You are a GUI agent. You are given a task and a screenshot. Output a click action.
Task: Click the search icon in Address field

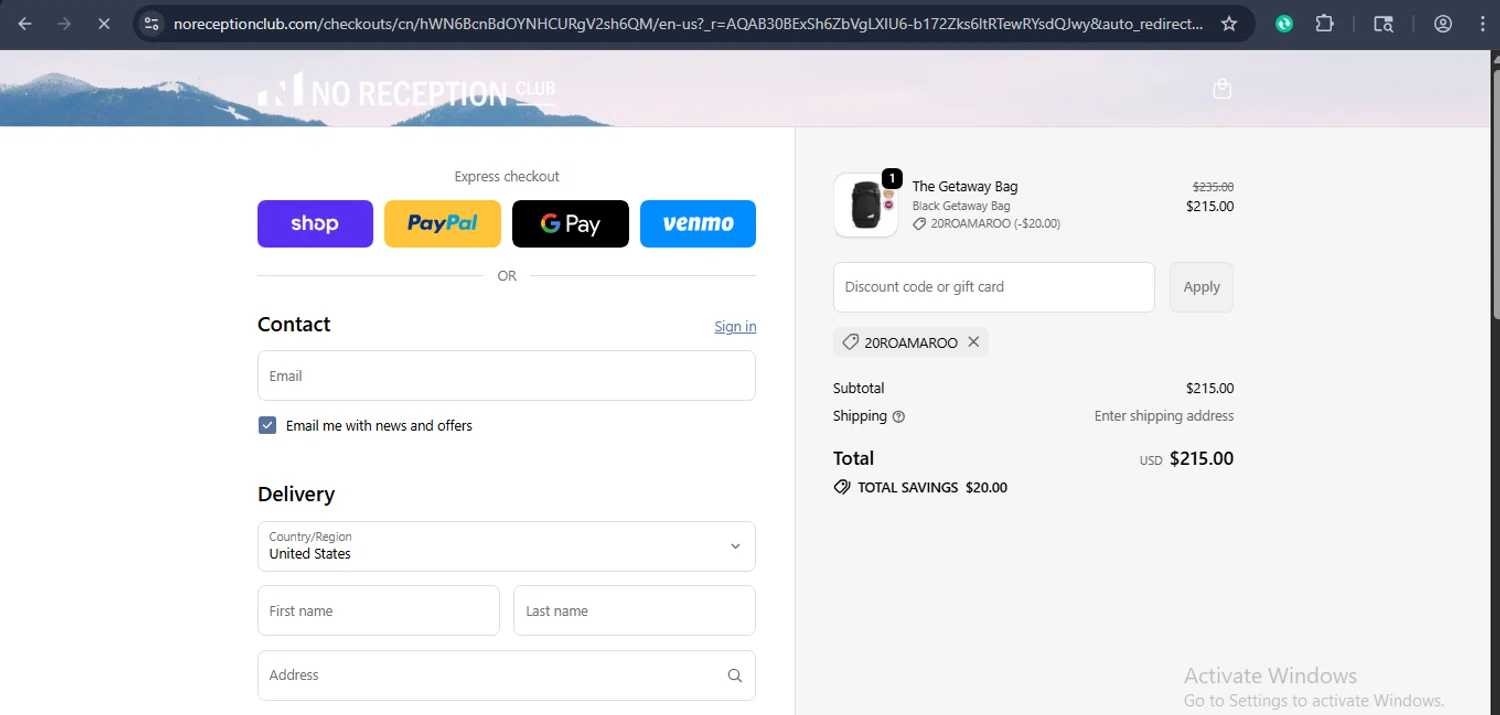point(735,676)
